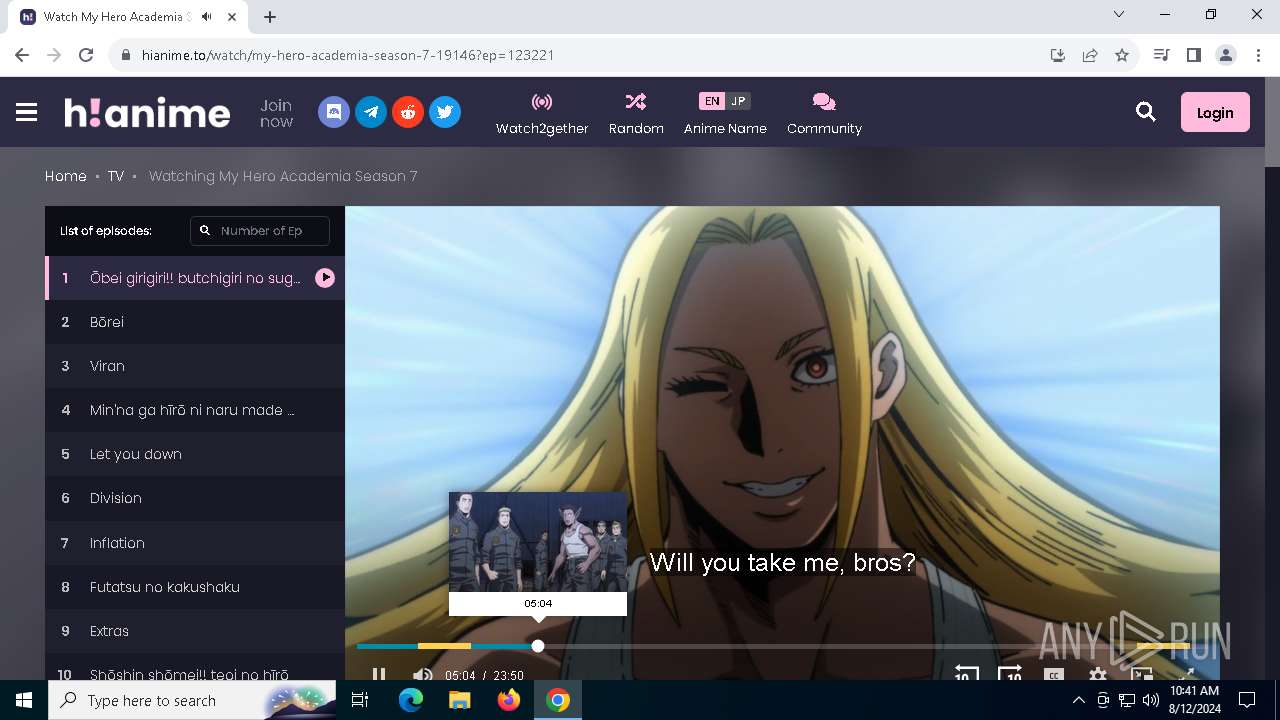Seek near the end yellow outro segment
Viewport: 1280px width, 720px height.
[x=1162, y=646]
